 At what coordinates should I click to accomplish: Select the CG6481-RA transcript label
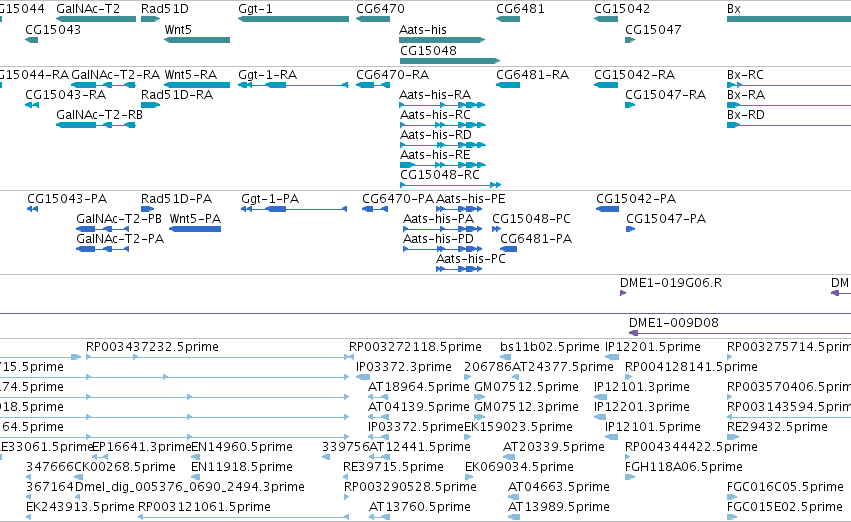point(532,74)
